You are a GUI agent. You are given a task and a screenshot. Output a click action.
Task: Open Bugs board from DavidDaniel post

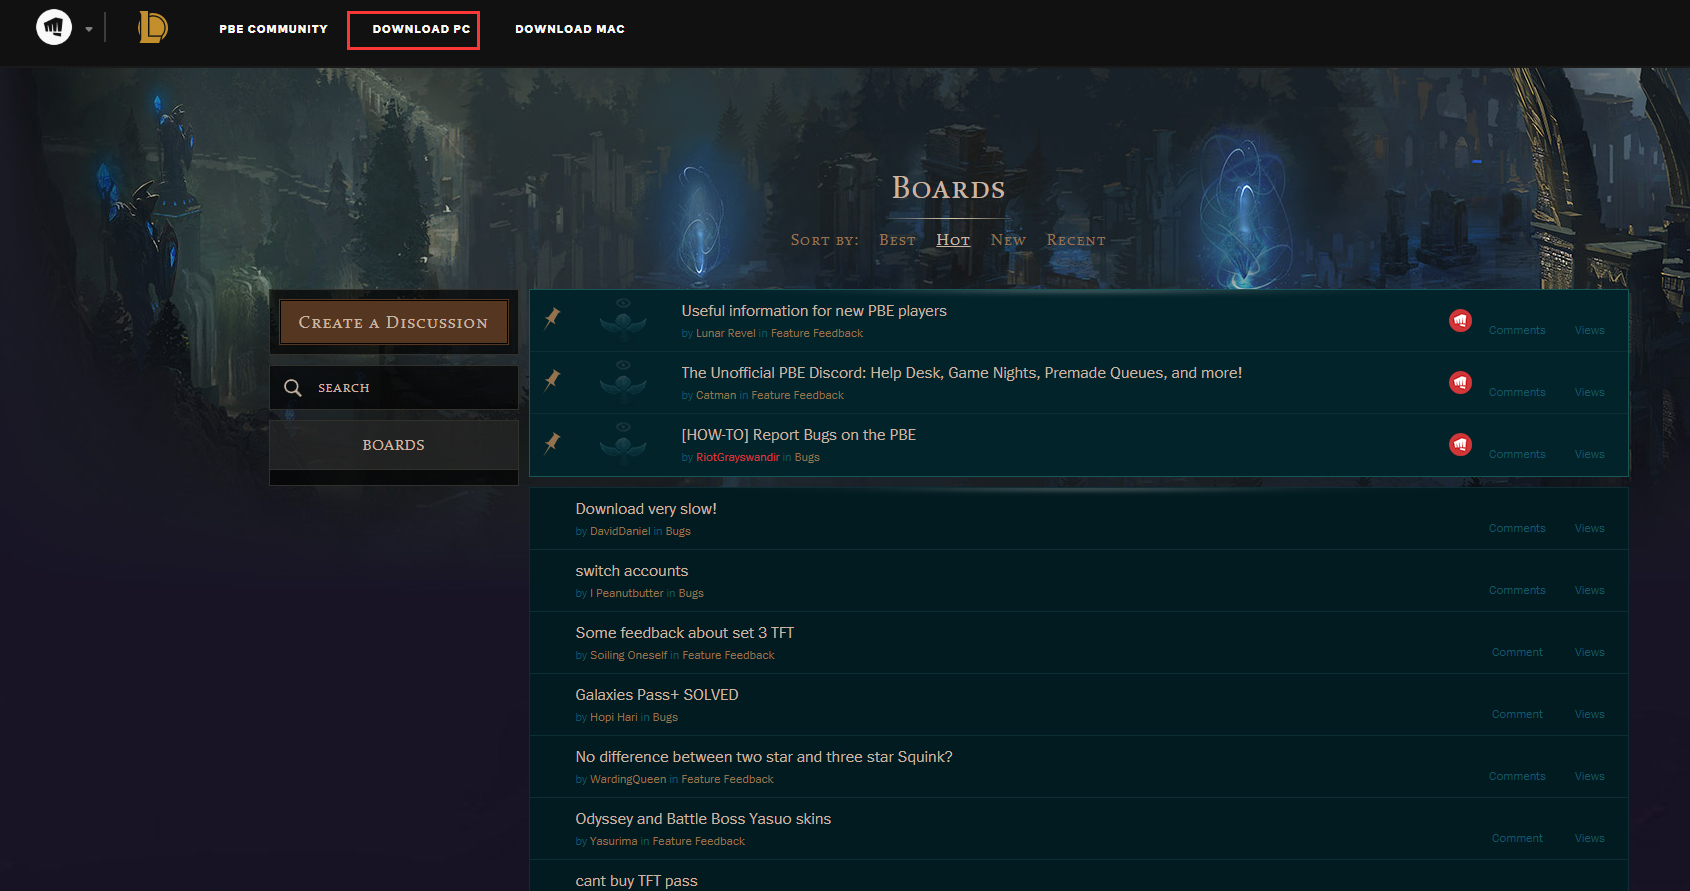(678, 531)
